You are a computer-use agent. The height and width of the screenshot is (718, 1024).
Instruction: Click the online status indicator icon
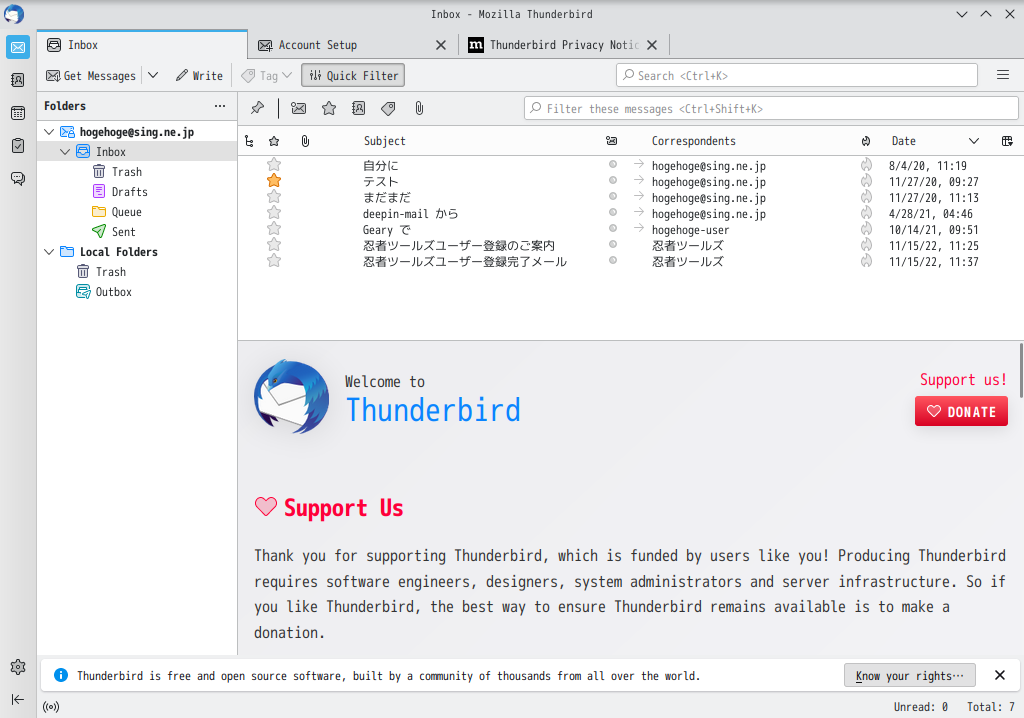click(x=51, y=706)
